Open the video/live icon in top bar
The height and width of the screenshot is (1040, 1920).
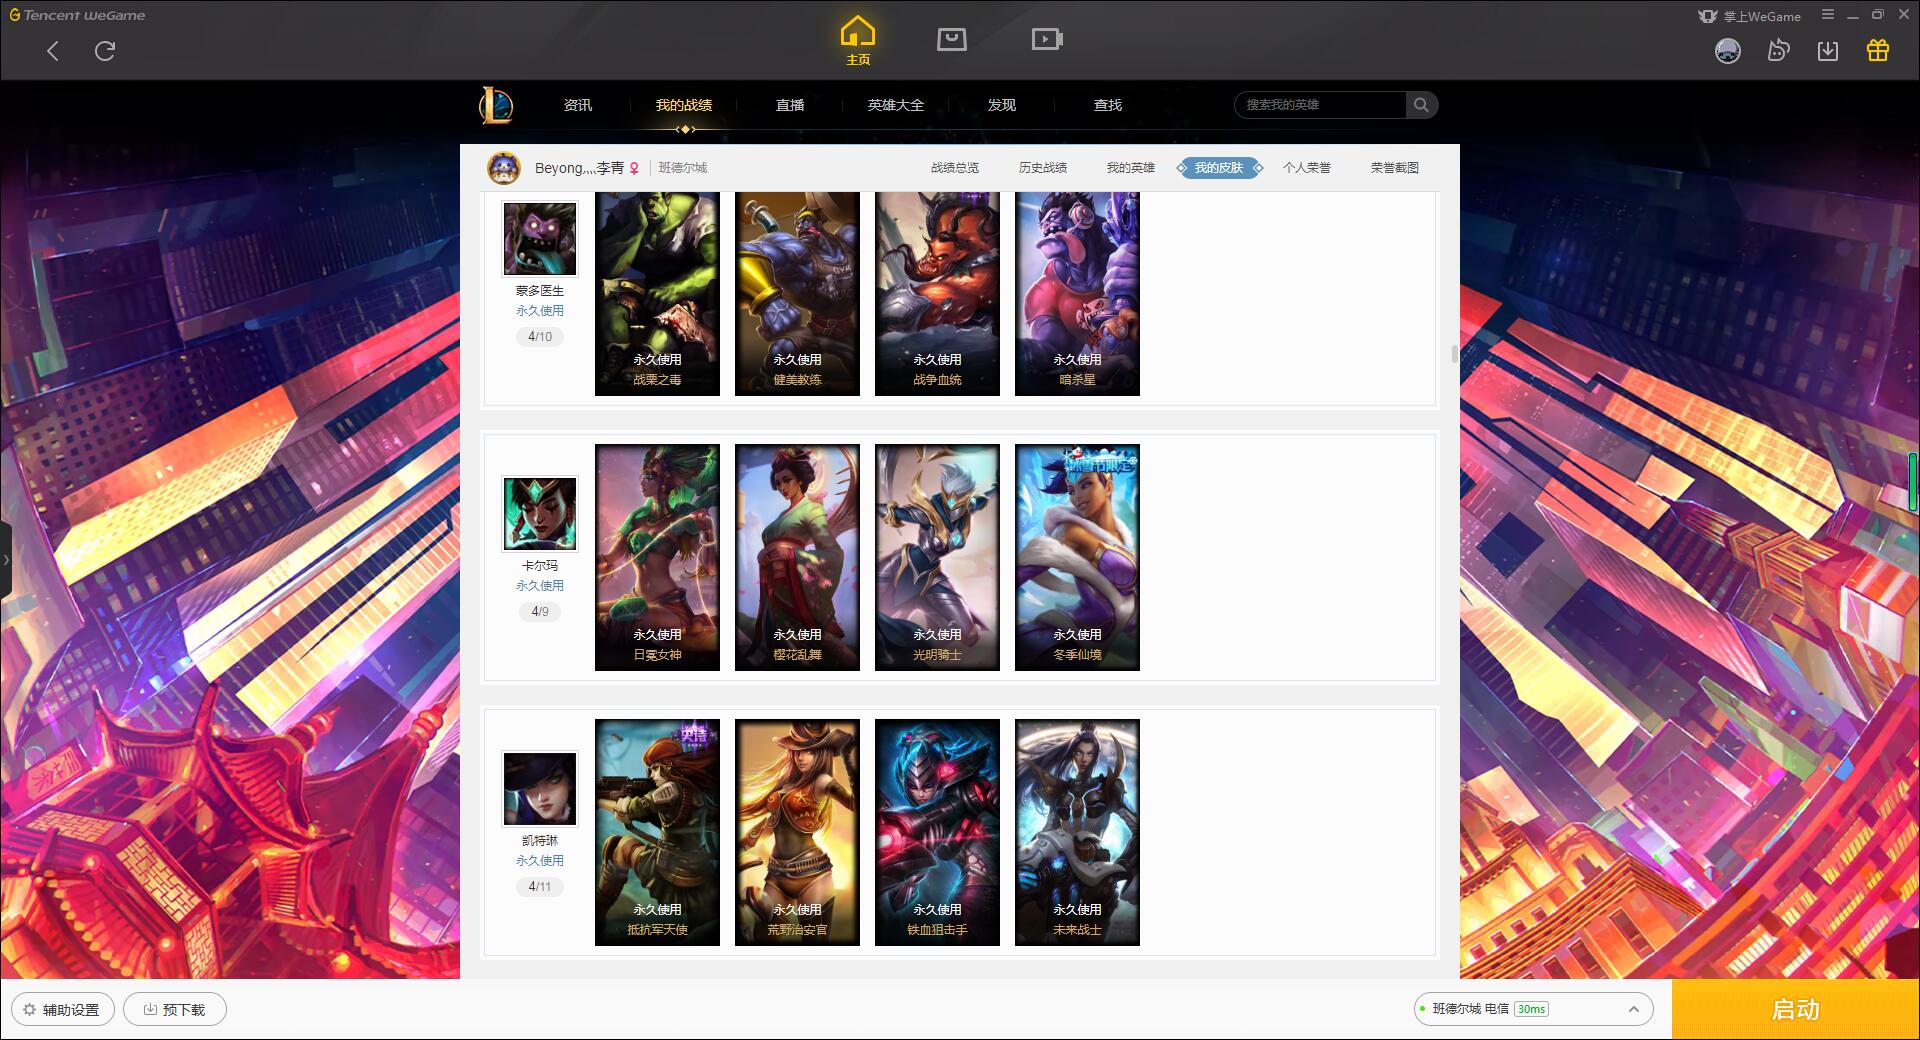click(1046, 39)
